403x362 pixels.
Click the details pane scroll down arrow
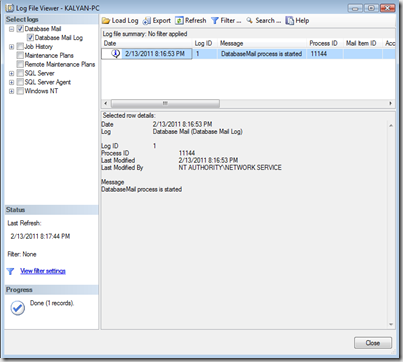coord(391,324)
